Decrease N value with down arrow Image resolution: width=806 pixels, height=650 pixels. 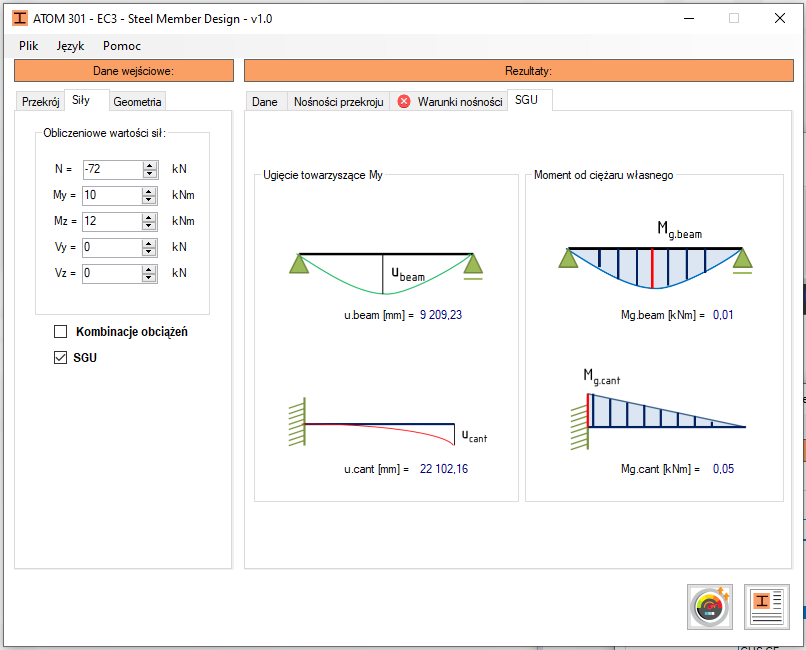coord(150,174)
